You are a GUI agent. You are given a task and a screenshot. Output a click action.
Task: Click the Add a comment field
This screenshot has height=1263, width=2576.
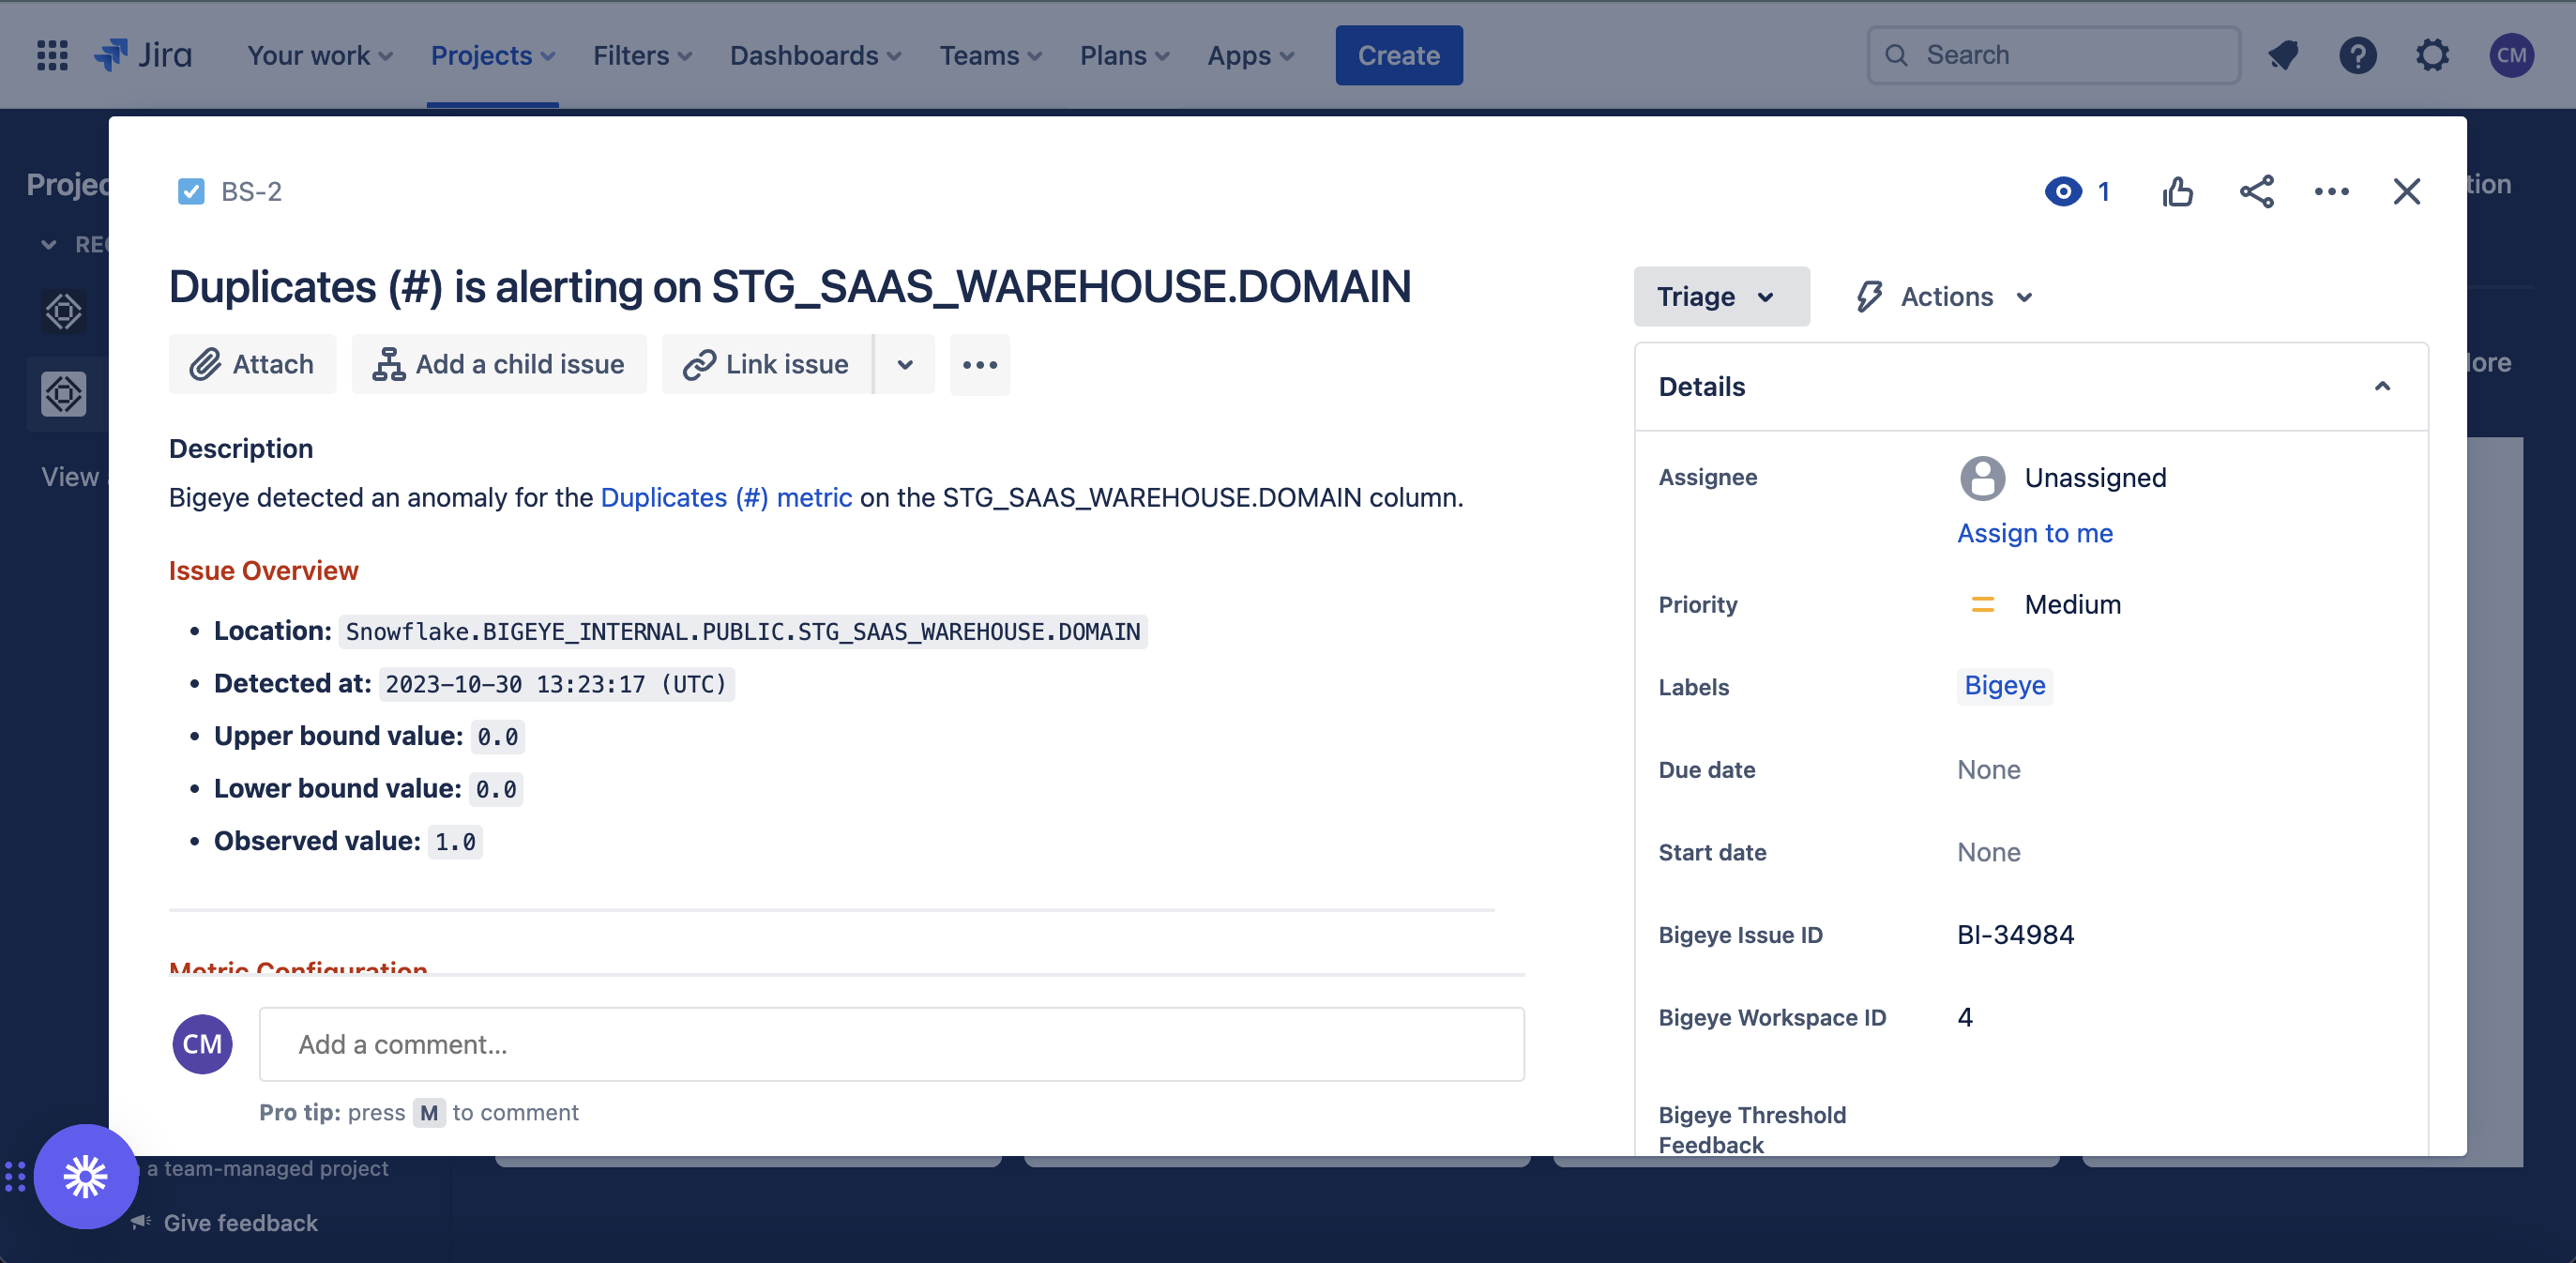pyautogui.click(x=891, y=1044)
